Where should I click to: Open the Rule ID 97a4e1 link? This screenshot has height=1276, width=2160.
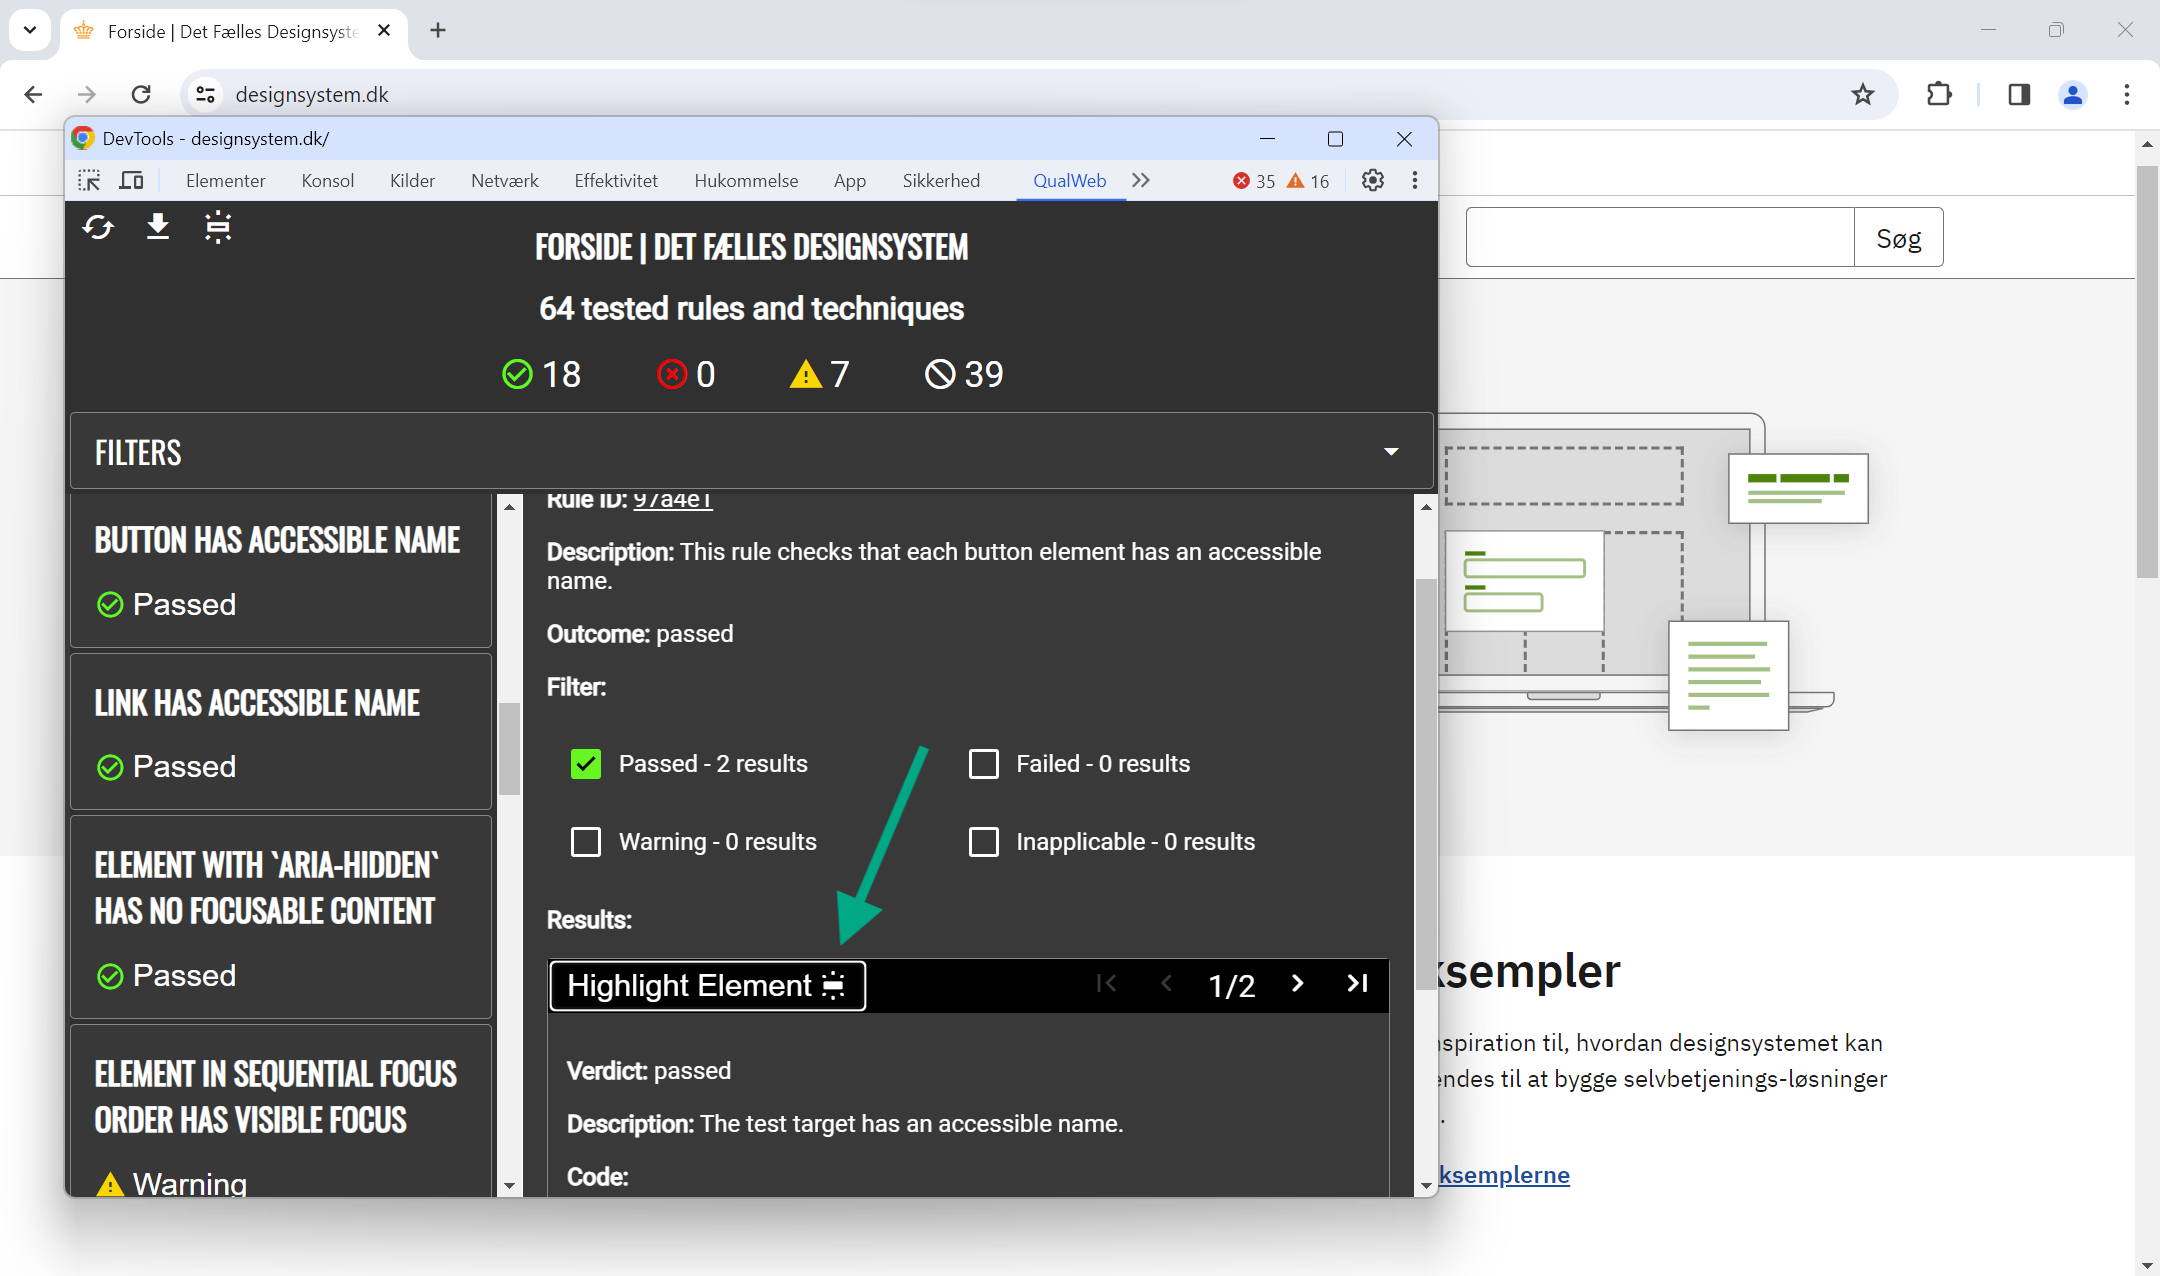[673, 500]
